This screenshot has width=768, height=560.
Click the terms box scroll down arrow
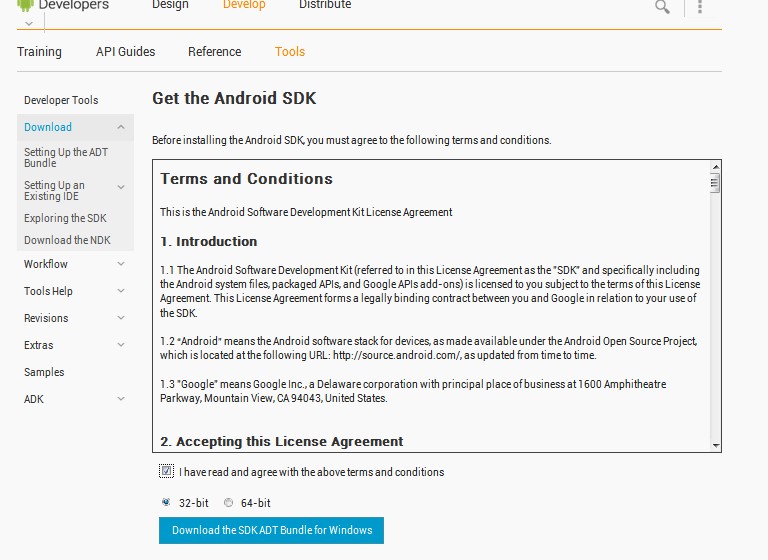point(716,445)
